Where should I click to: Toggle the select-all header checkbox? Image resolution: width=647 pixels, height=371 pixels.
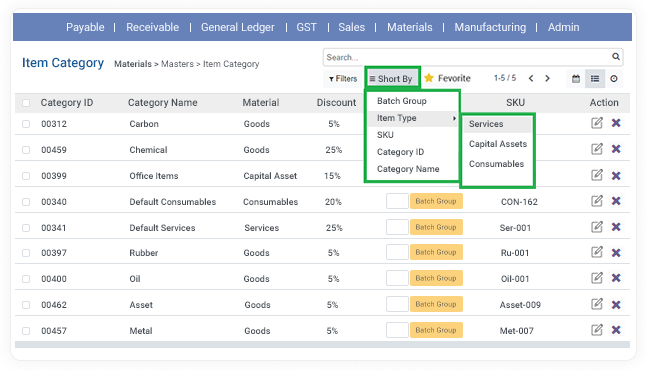coord(26,103)
